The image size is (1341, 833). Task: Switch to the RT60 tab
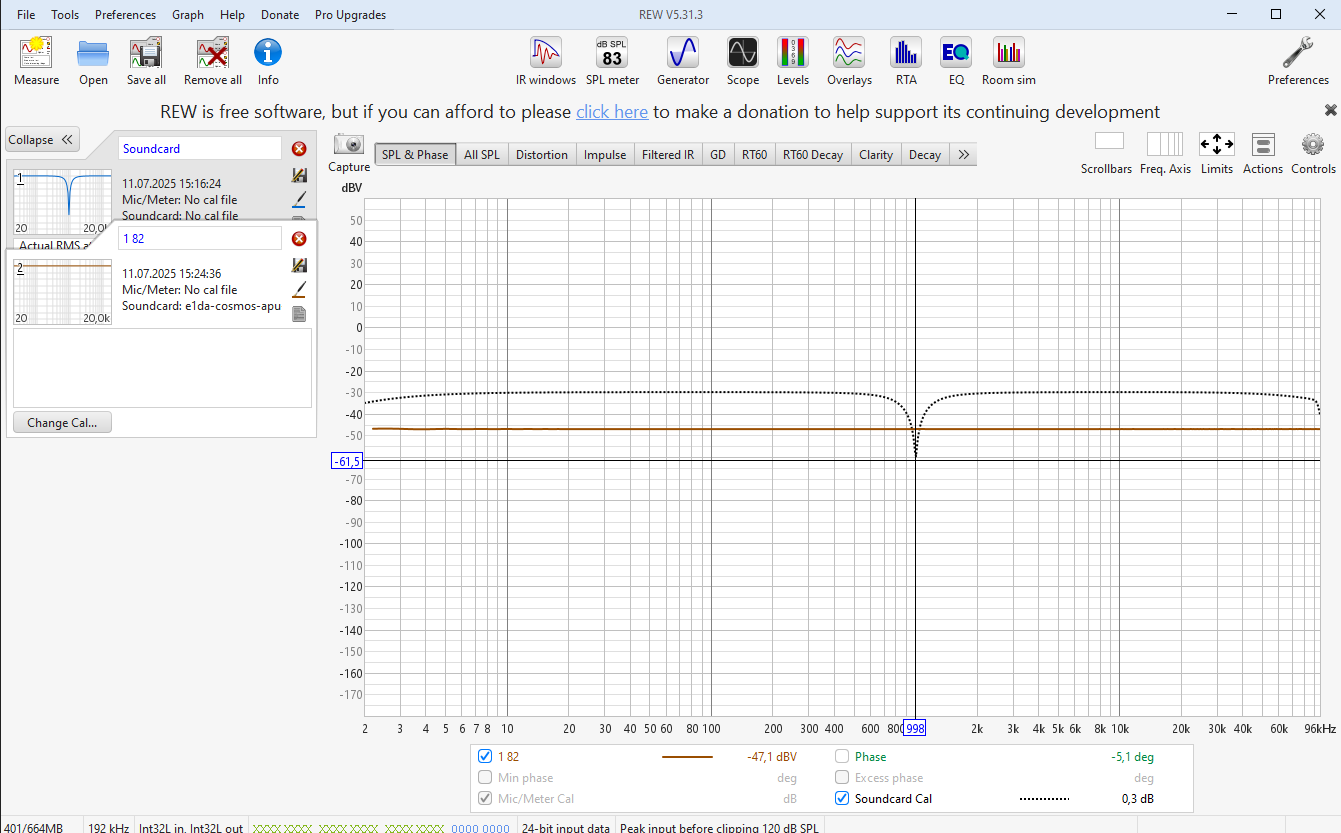pyautogui.click(x=755, y=155)
